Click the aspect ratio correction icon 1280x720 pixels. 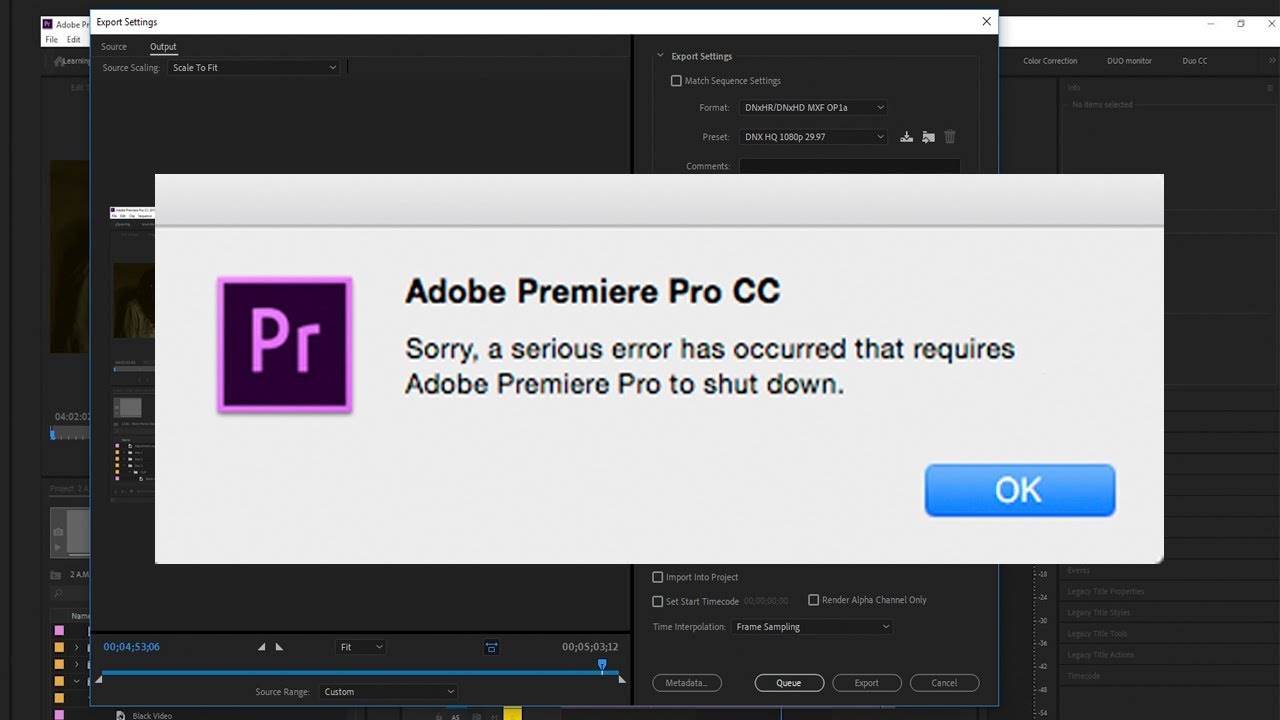pos(491,647)
